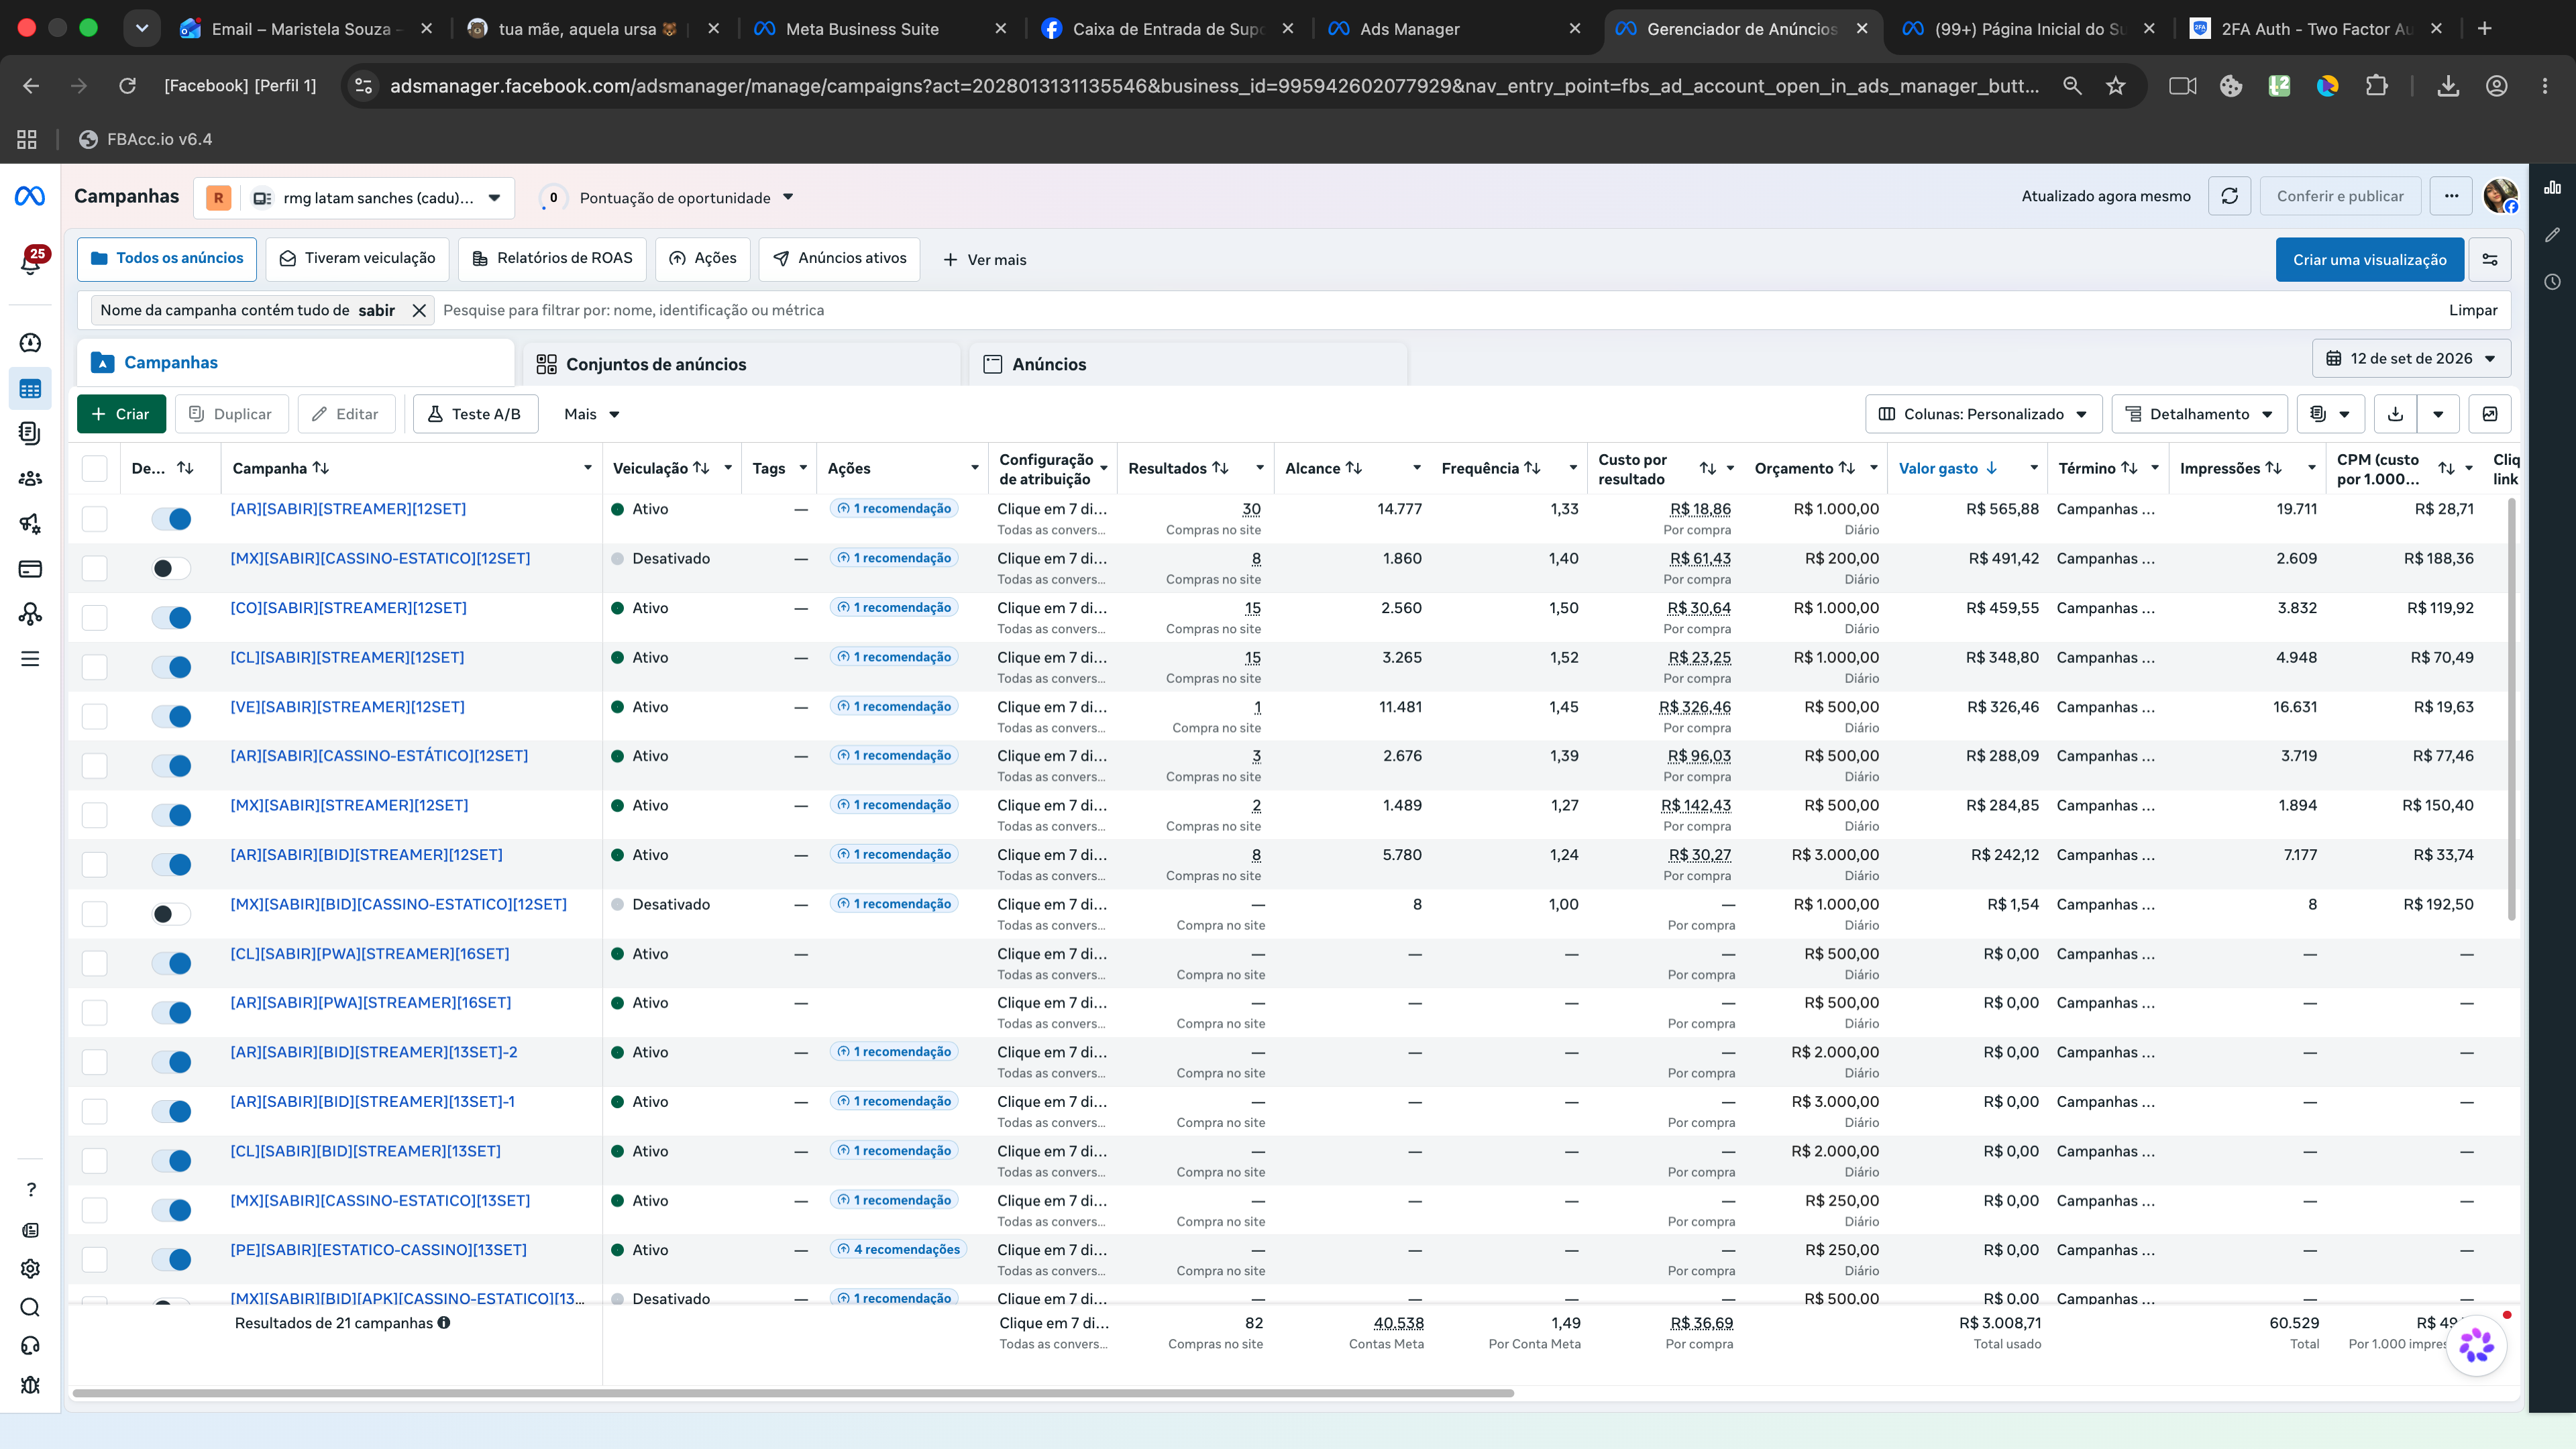Check the box for [AR][SABIR][STREAMER][12SET]
The image size is (2576, 1449).
pyautogui.click(x=95, y=518)
